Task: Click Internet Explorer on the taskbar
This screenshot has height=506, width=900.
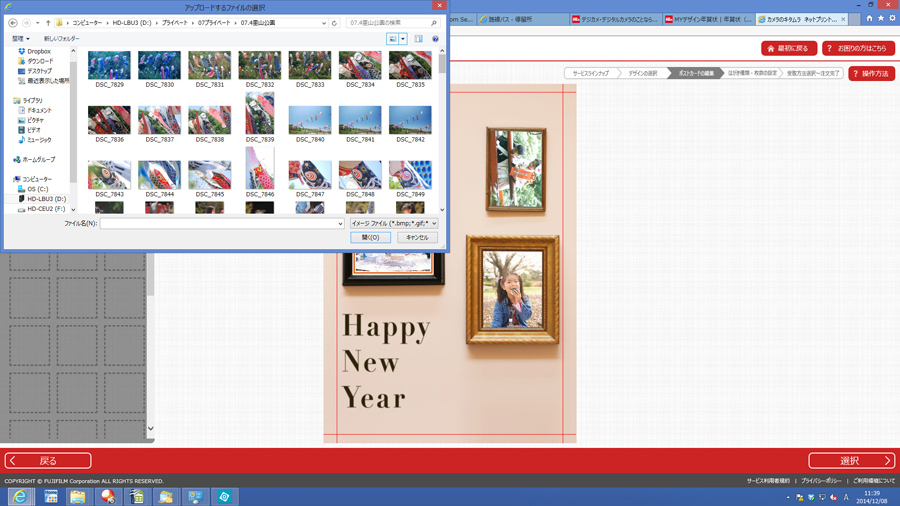Action: [21, 496]
